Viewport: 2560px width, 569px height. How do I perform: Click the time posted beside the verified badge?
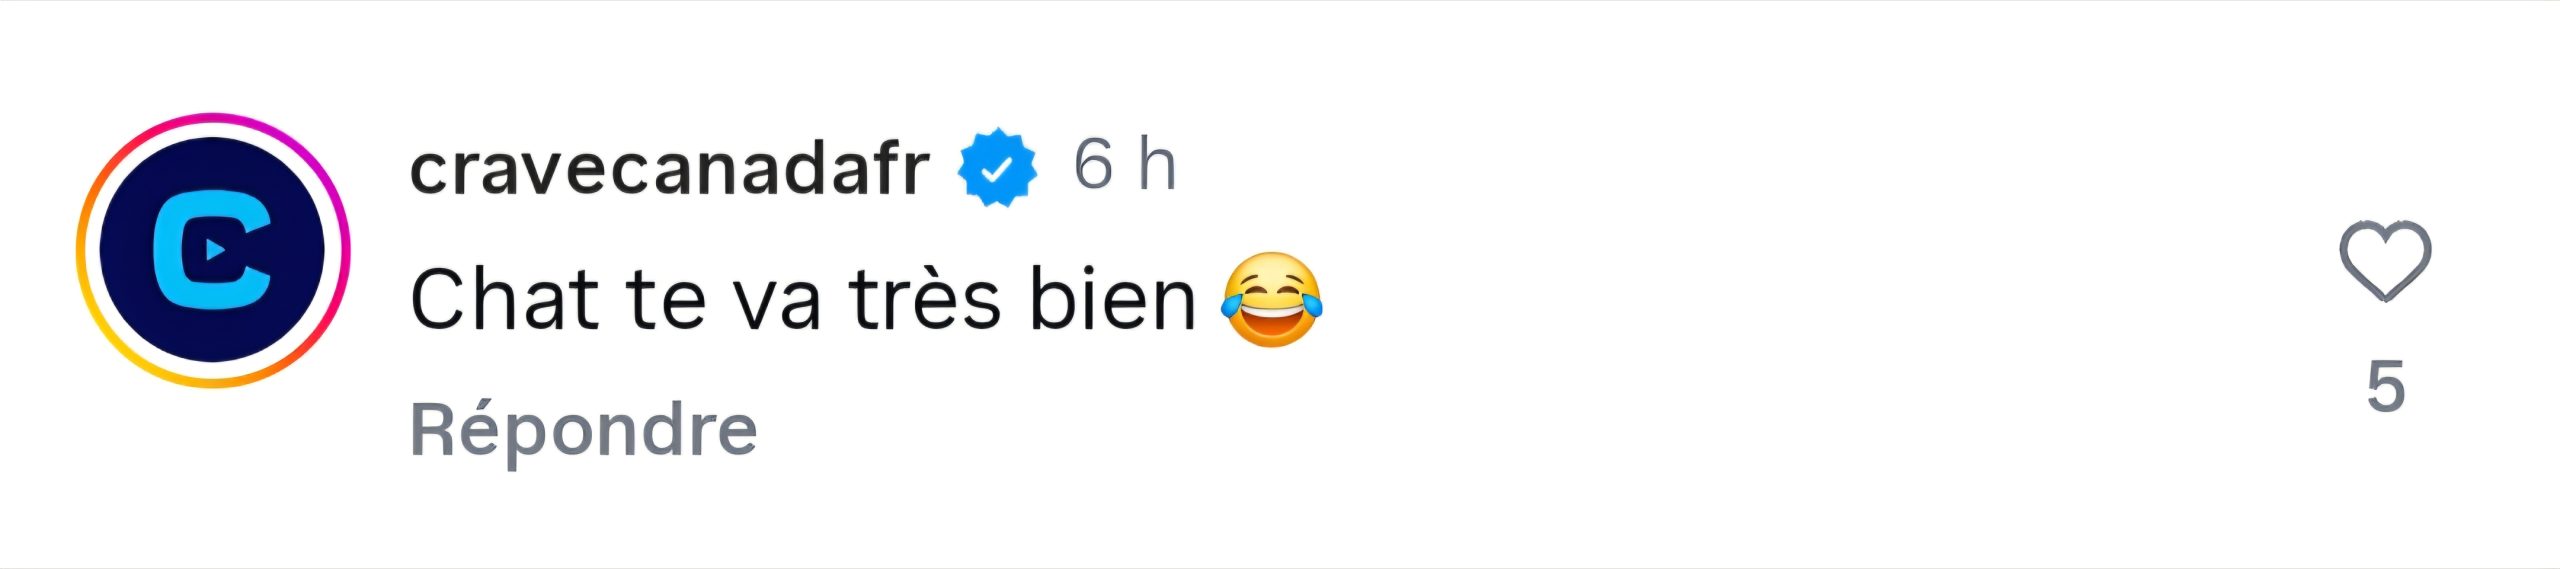pyautogui.click(x=1124, y=165)
